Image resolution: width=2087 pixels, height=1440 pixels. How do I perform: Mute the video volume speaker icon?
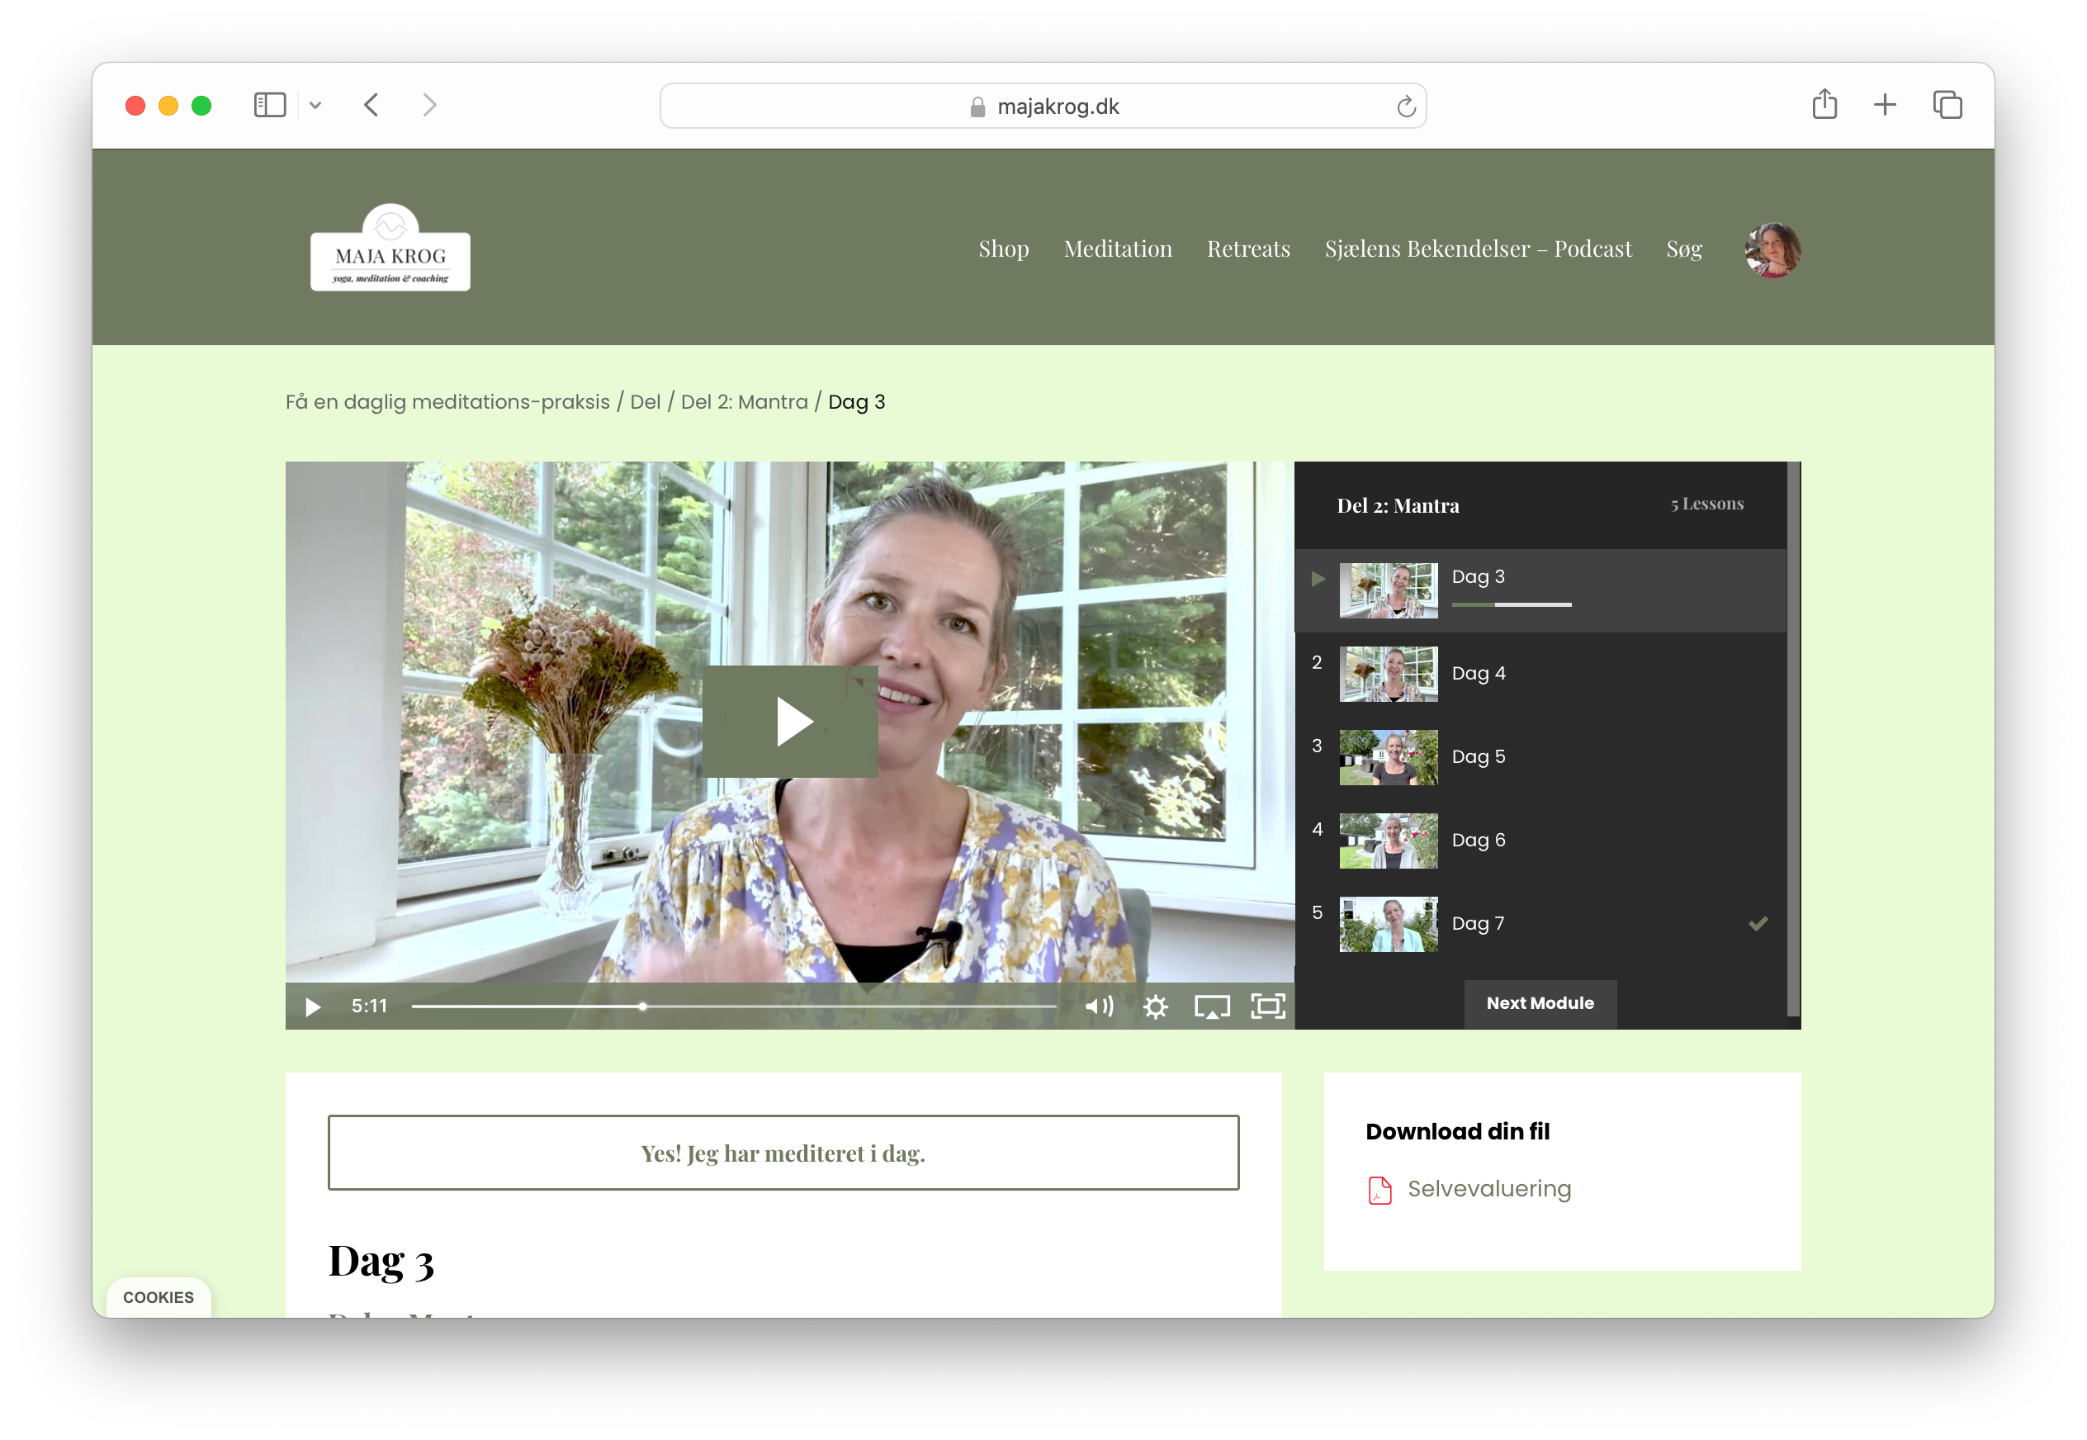[x=1099, y=1006]
